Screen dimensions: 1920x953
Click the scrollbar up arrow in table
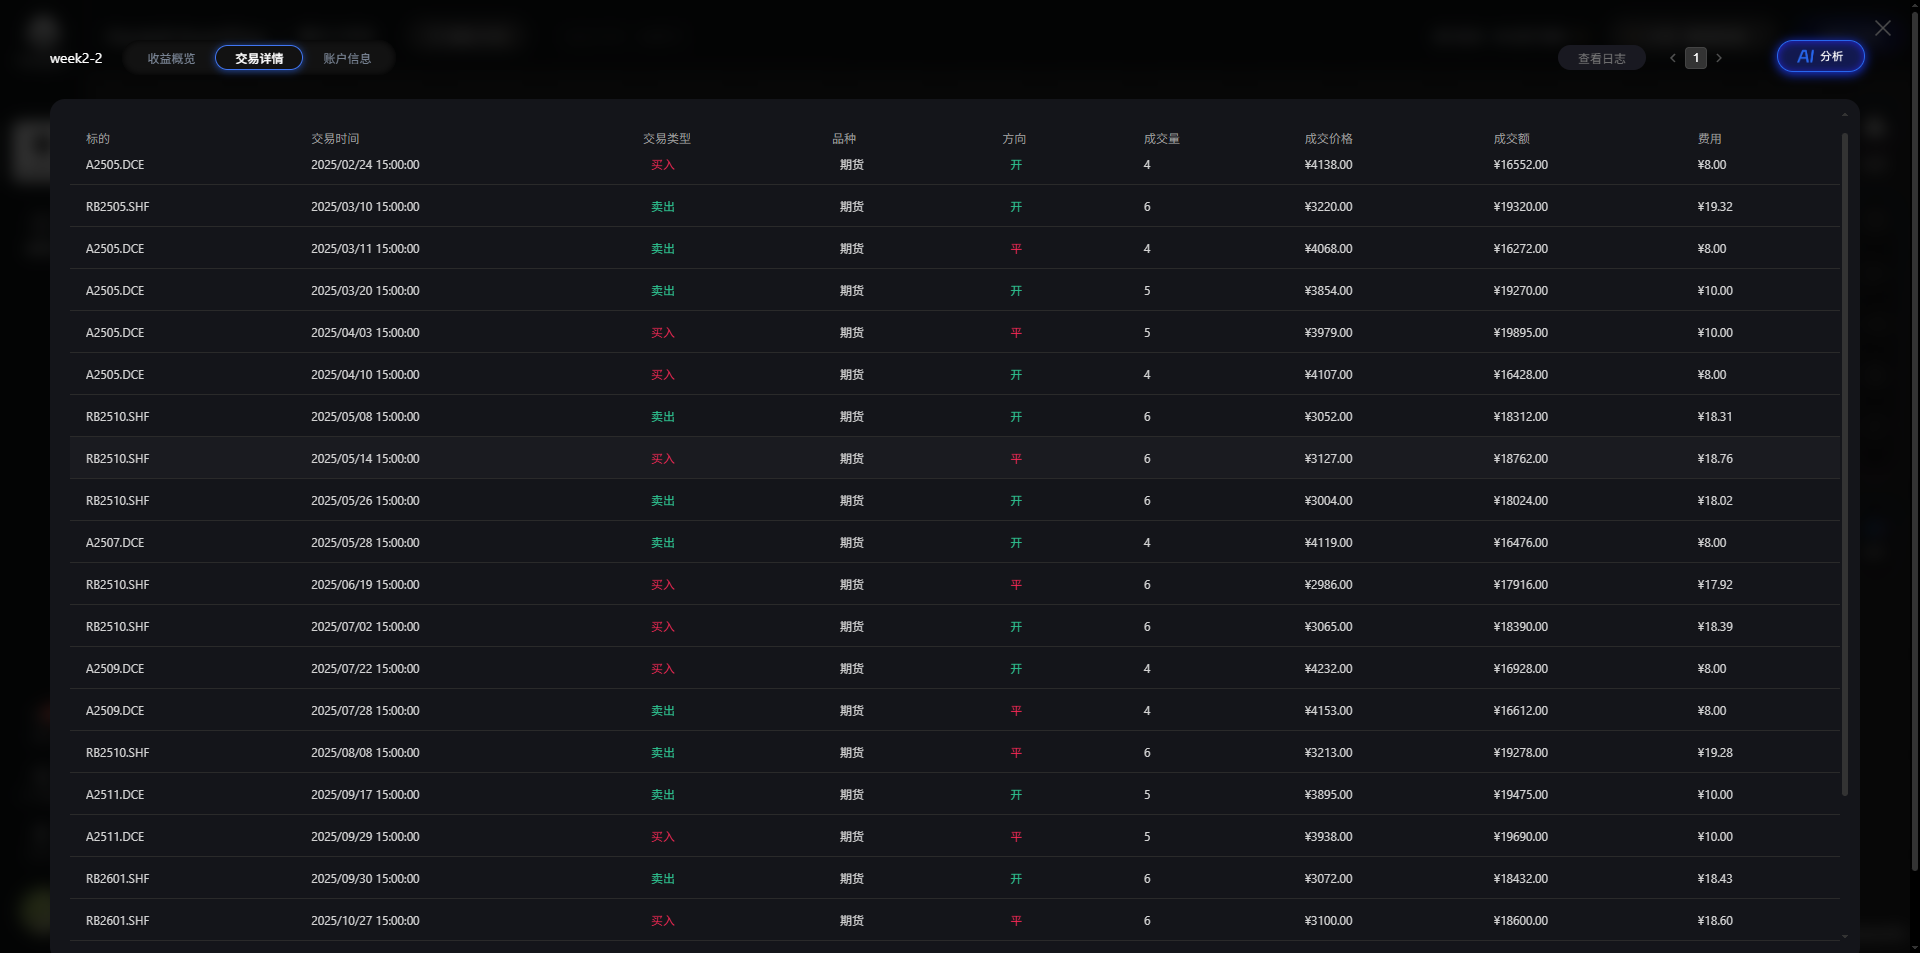(x=1844, y=116)
